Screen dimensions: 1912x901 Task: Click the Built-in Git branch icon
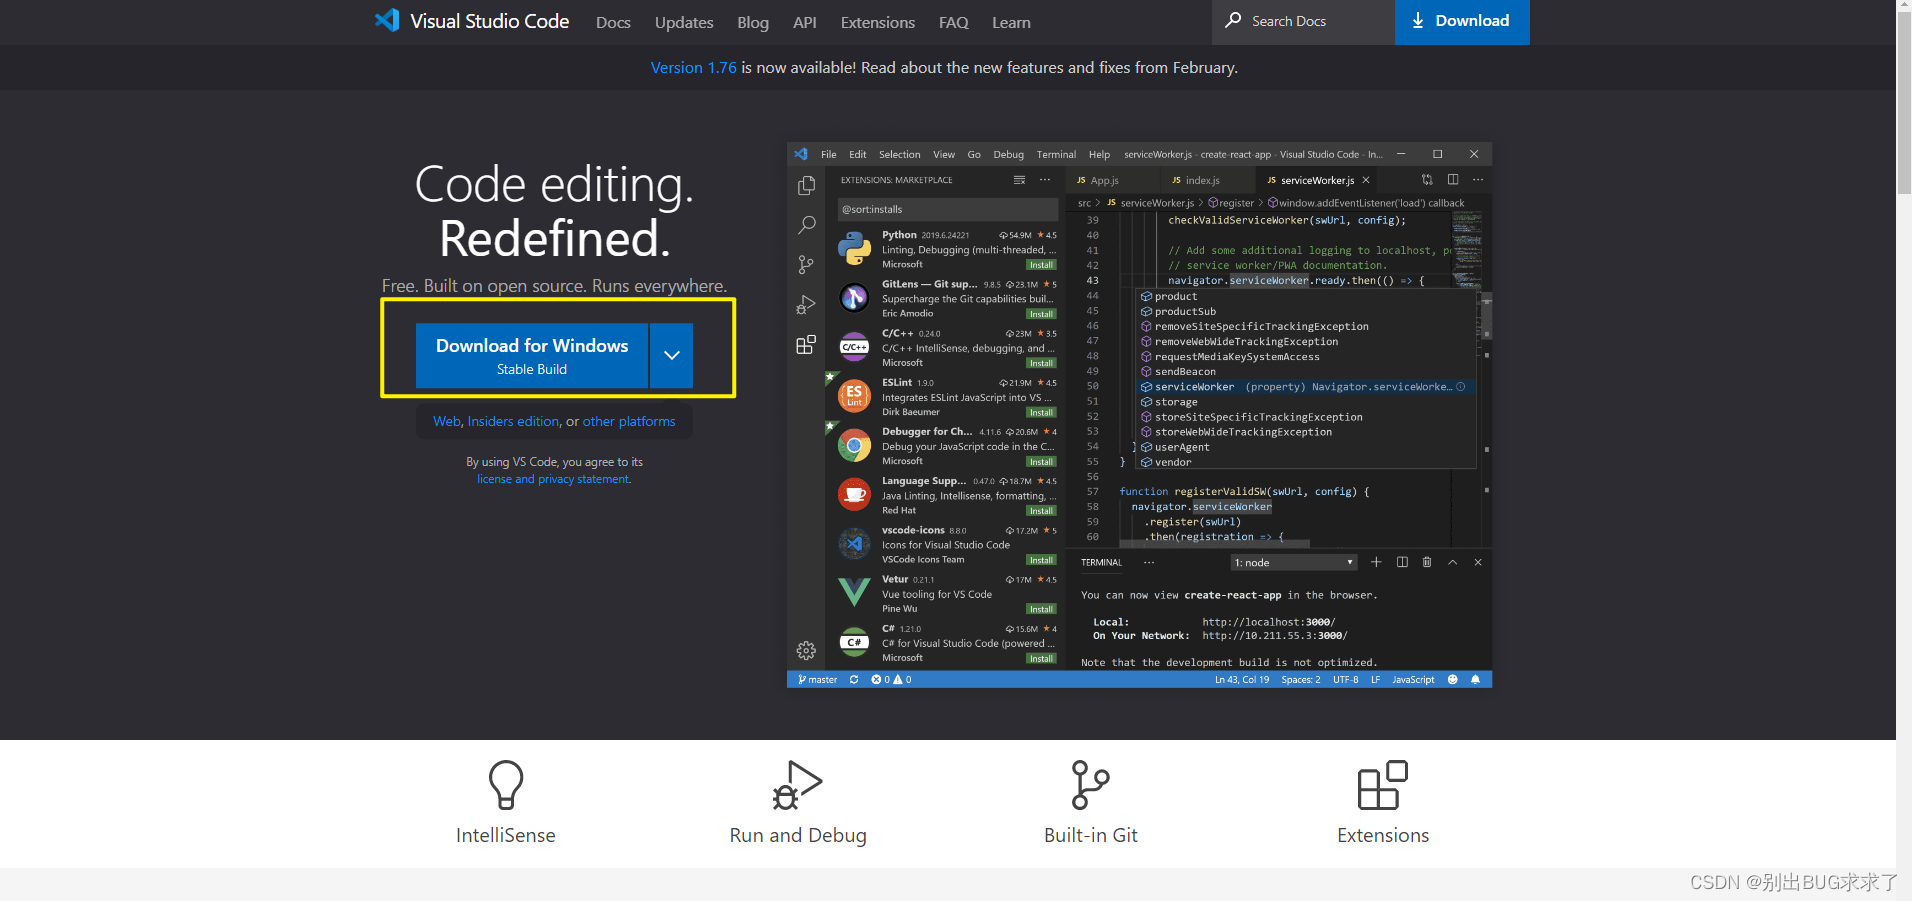click(1090, 785)
